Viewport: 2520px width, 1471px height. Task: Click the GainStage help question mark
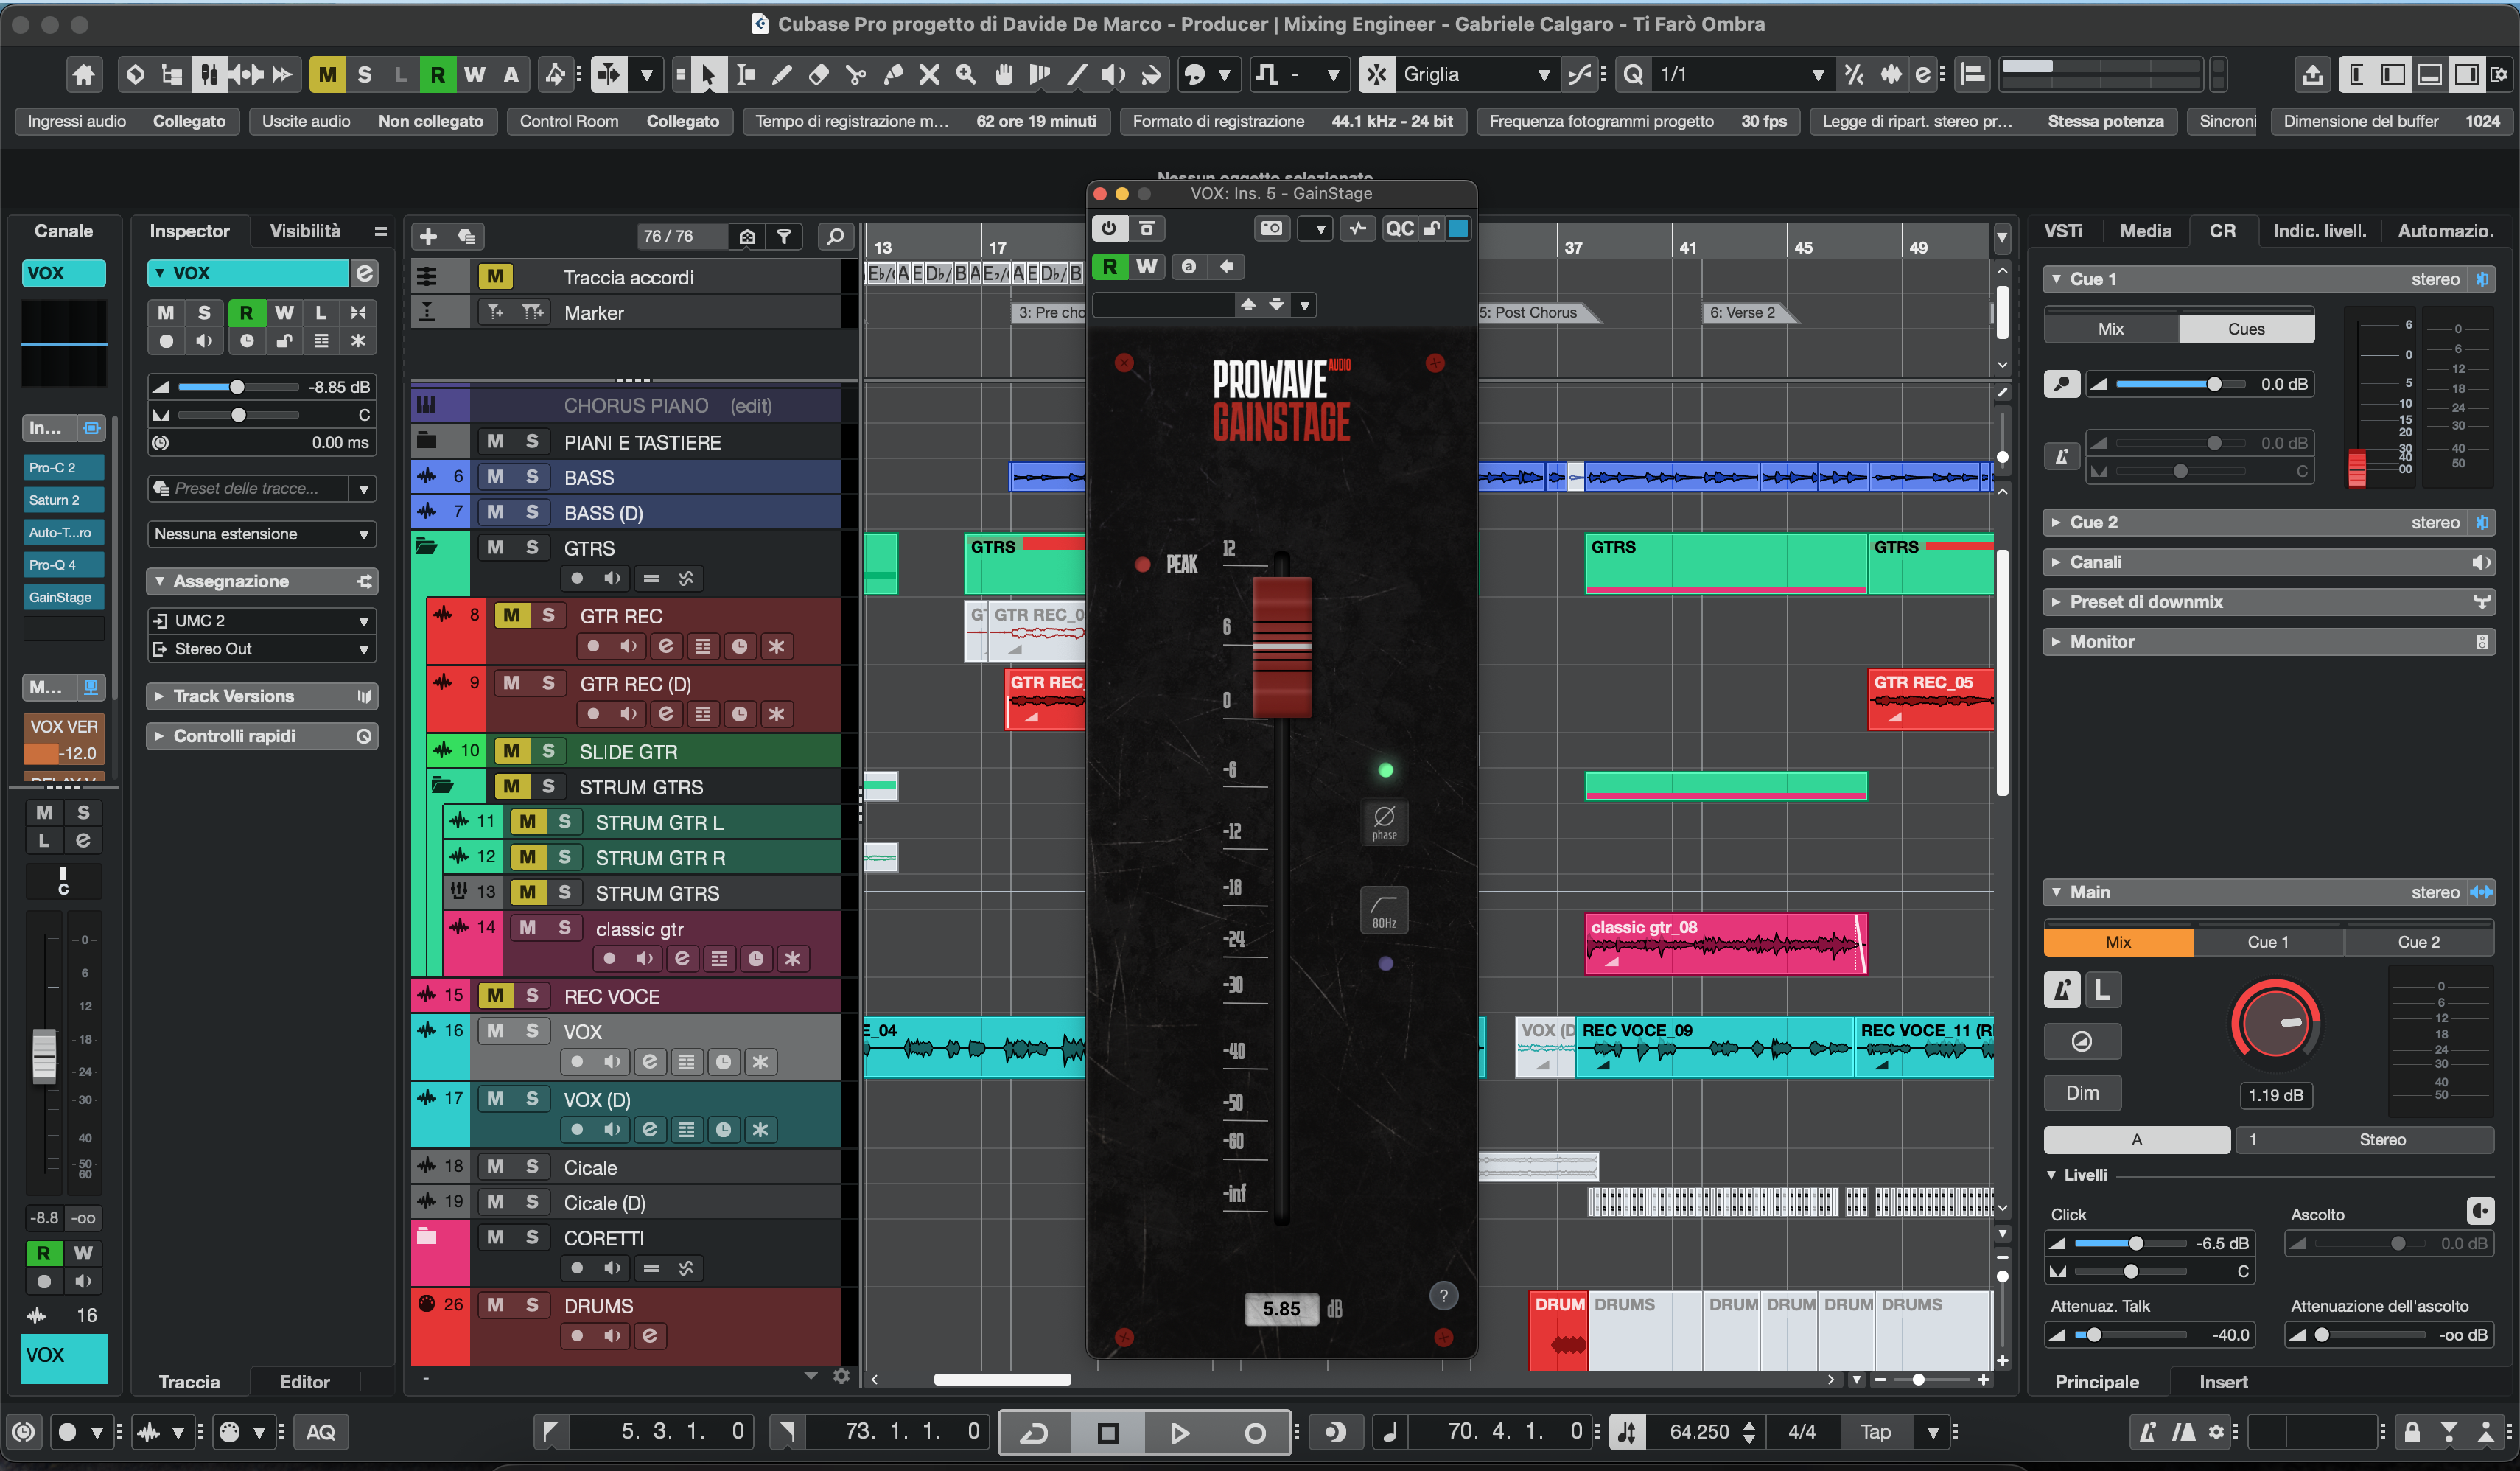1443,1296
